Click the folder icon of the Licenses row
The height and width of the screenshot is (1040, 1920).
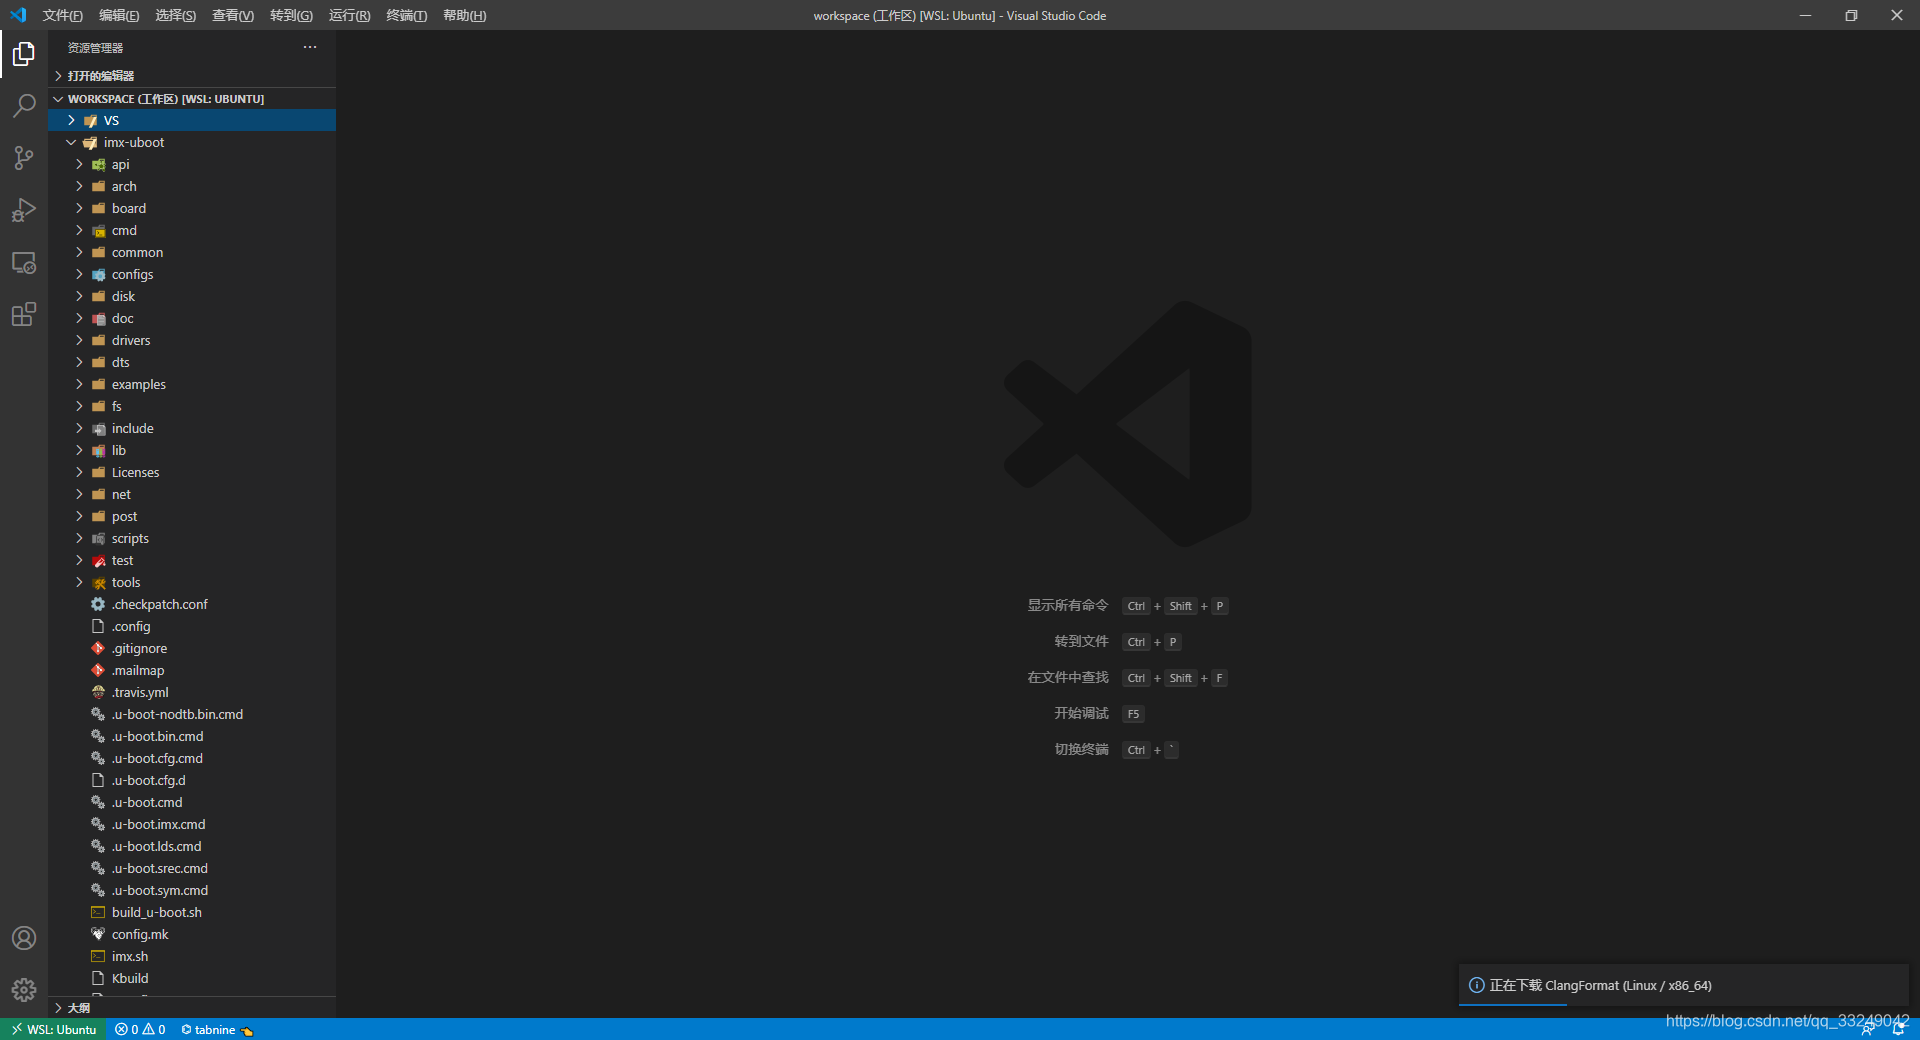(x=99, y=472)
